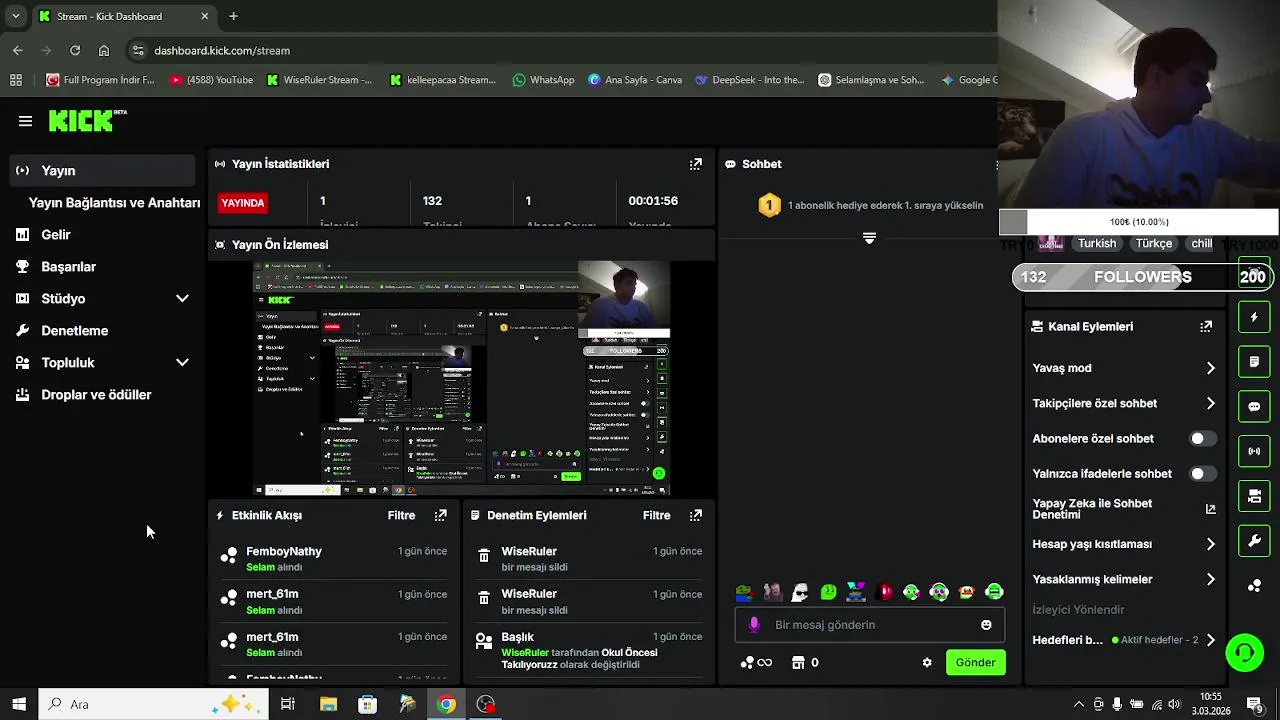Open the emoji picker in chat input
1280x720 pixels.
click(x=986, y=625)
